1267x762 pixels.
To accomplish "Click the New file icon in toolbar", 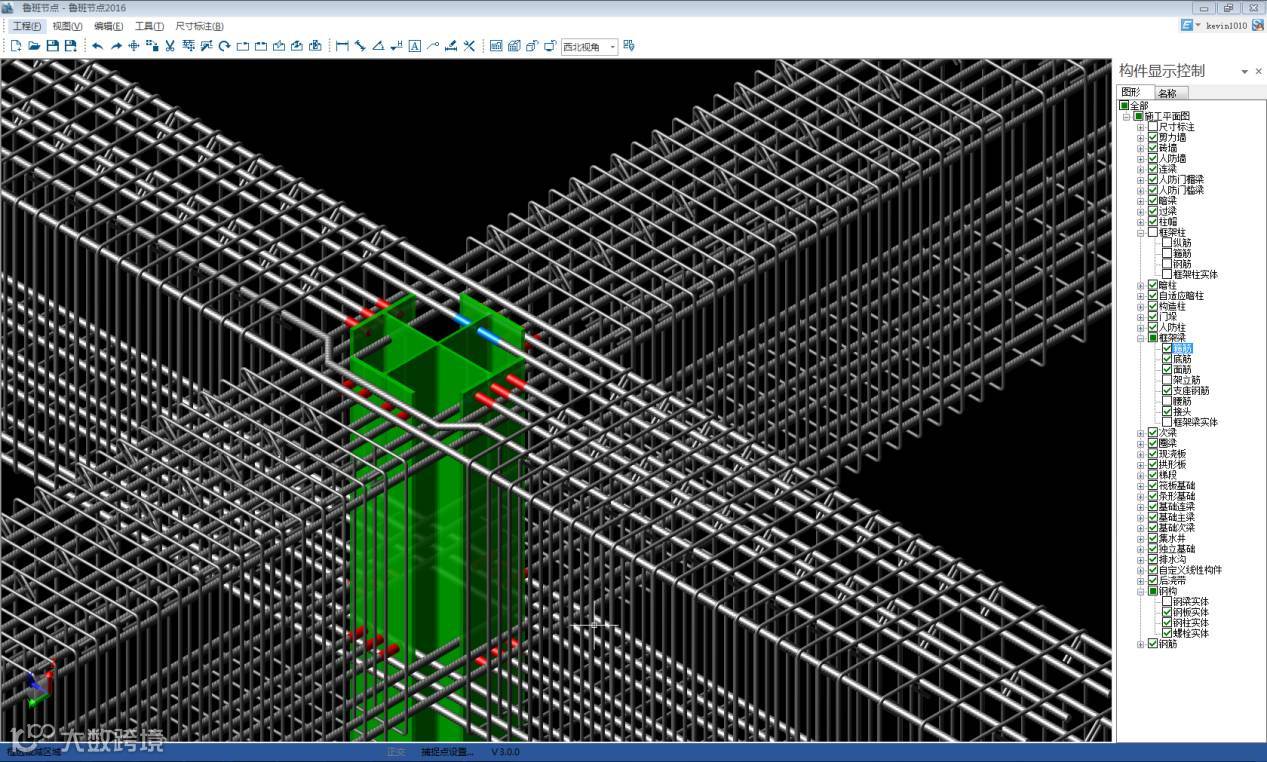I will 16,46.
